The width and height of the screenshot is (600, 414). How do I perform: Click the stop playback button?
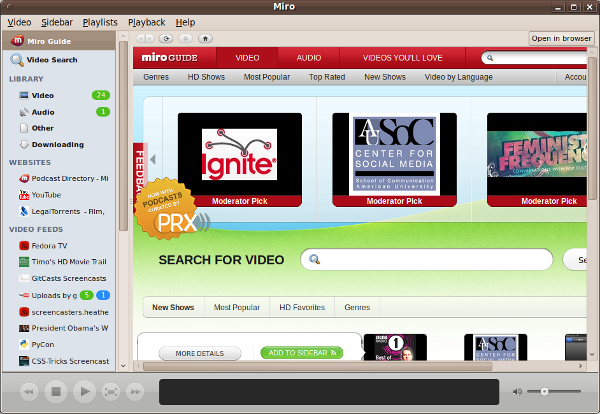(56, 391)
